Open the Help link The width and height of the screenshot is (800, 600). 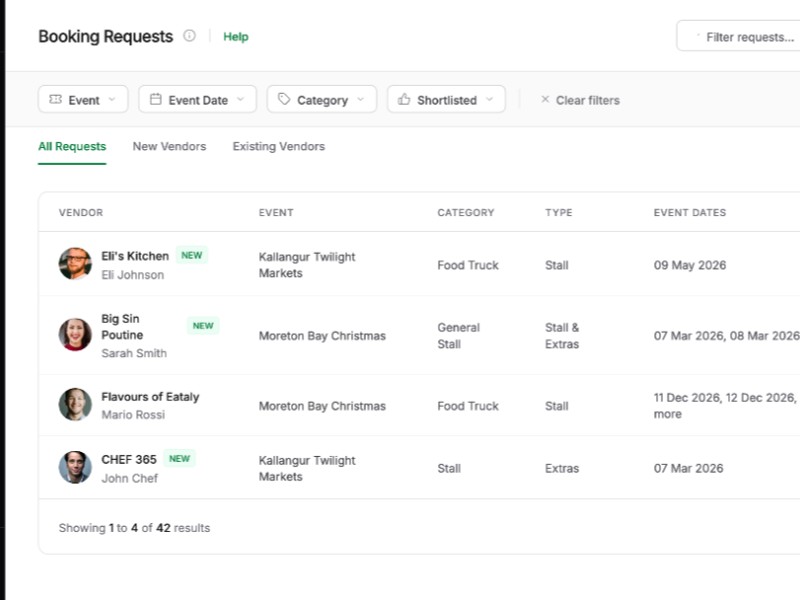click(x=236, y=36)
